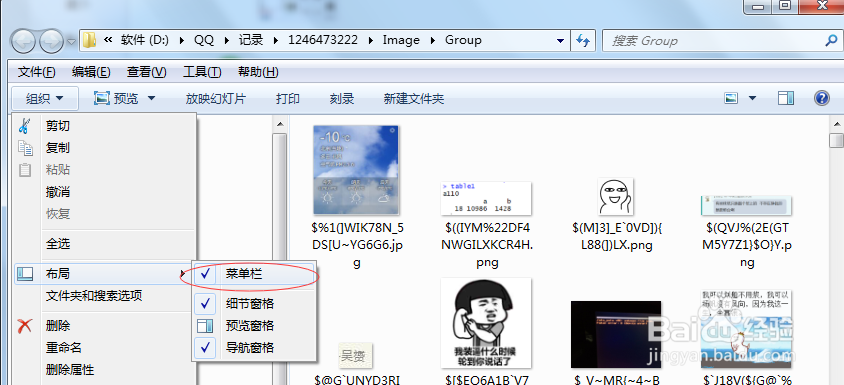Select file name $(QVJ%(2E(GTM5Y7Z1}$O}Y.png
844x385 pixels.
pos(747,245)
